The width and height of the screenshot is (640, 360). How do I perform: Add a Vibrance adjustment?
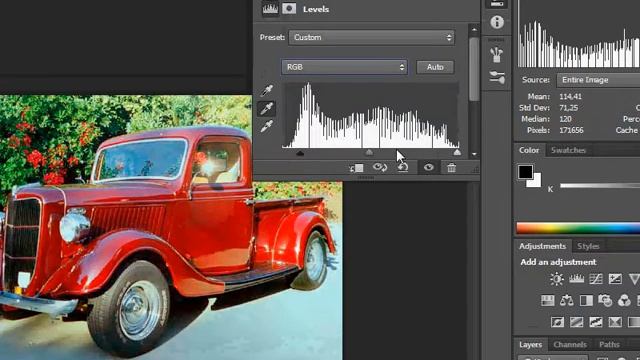point(634,279)
